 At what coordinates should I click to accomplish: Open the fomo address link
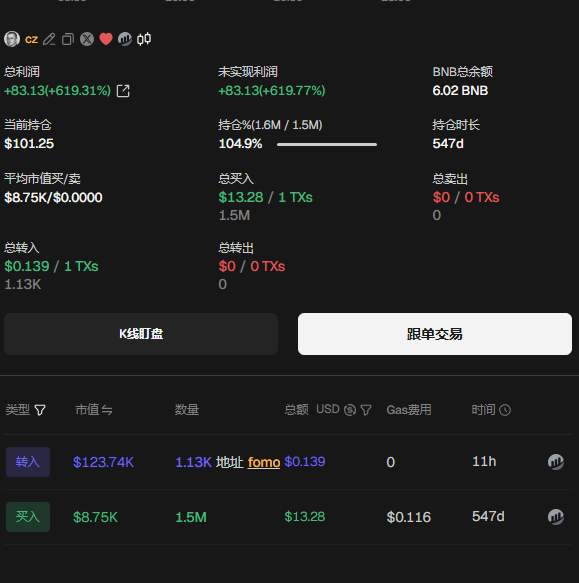click(264, 462)
